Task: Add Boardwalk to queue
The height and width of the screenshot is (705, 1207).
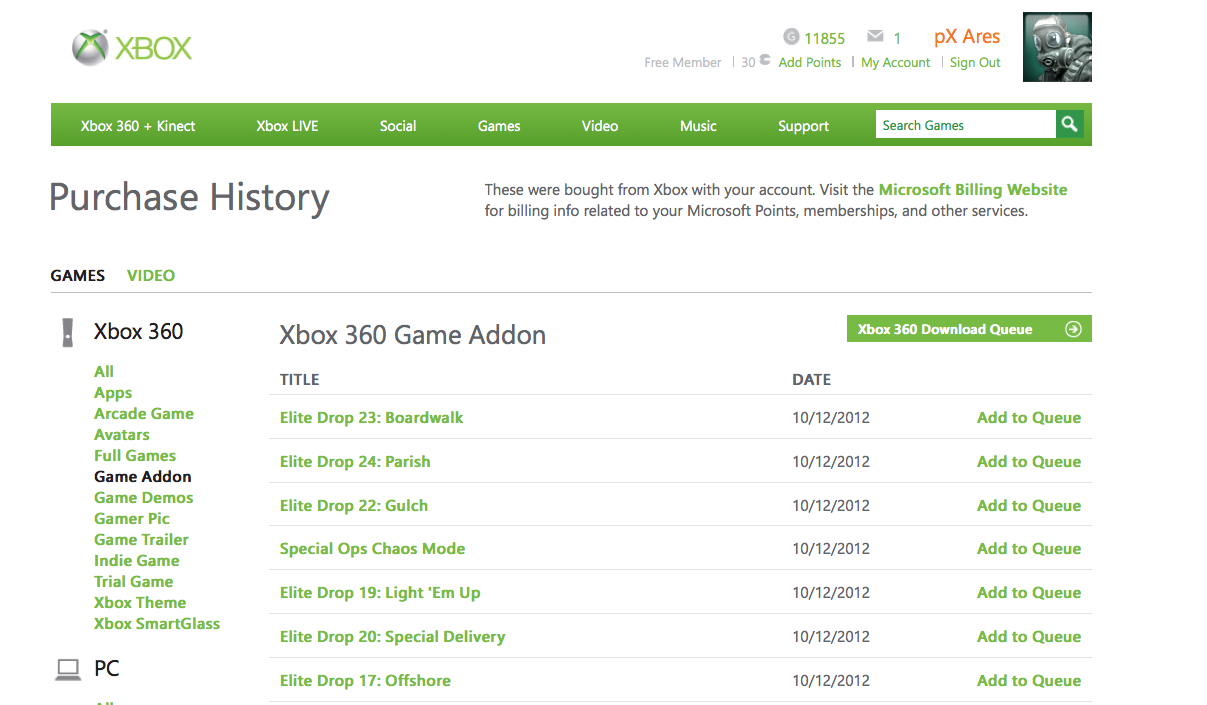Action: point(1029,417)
